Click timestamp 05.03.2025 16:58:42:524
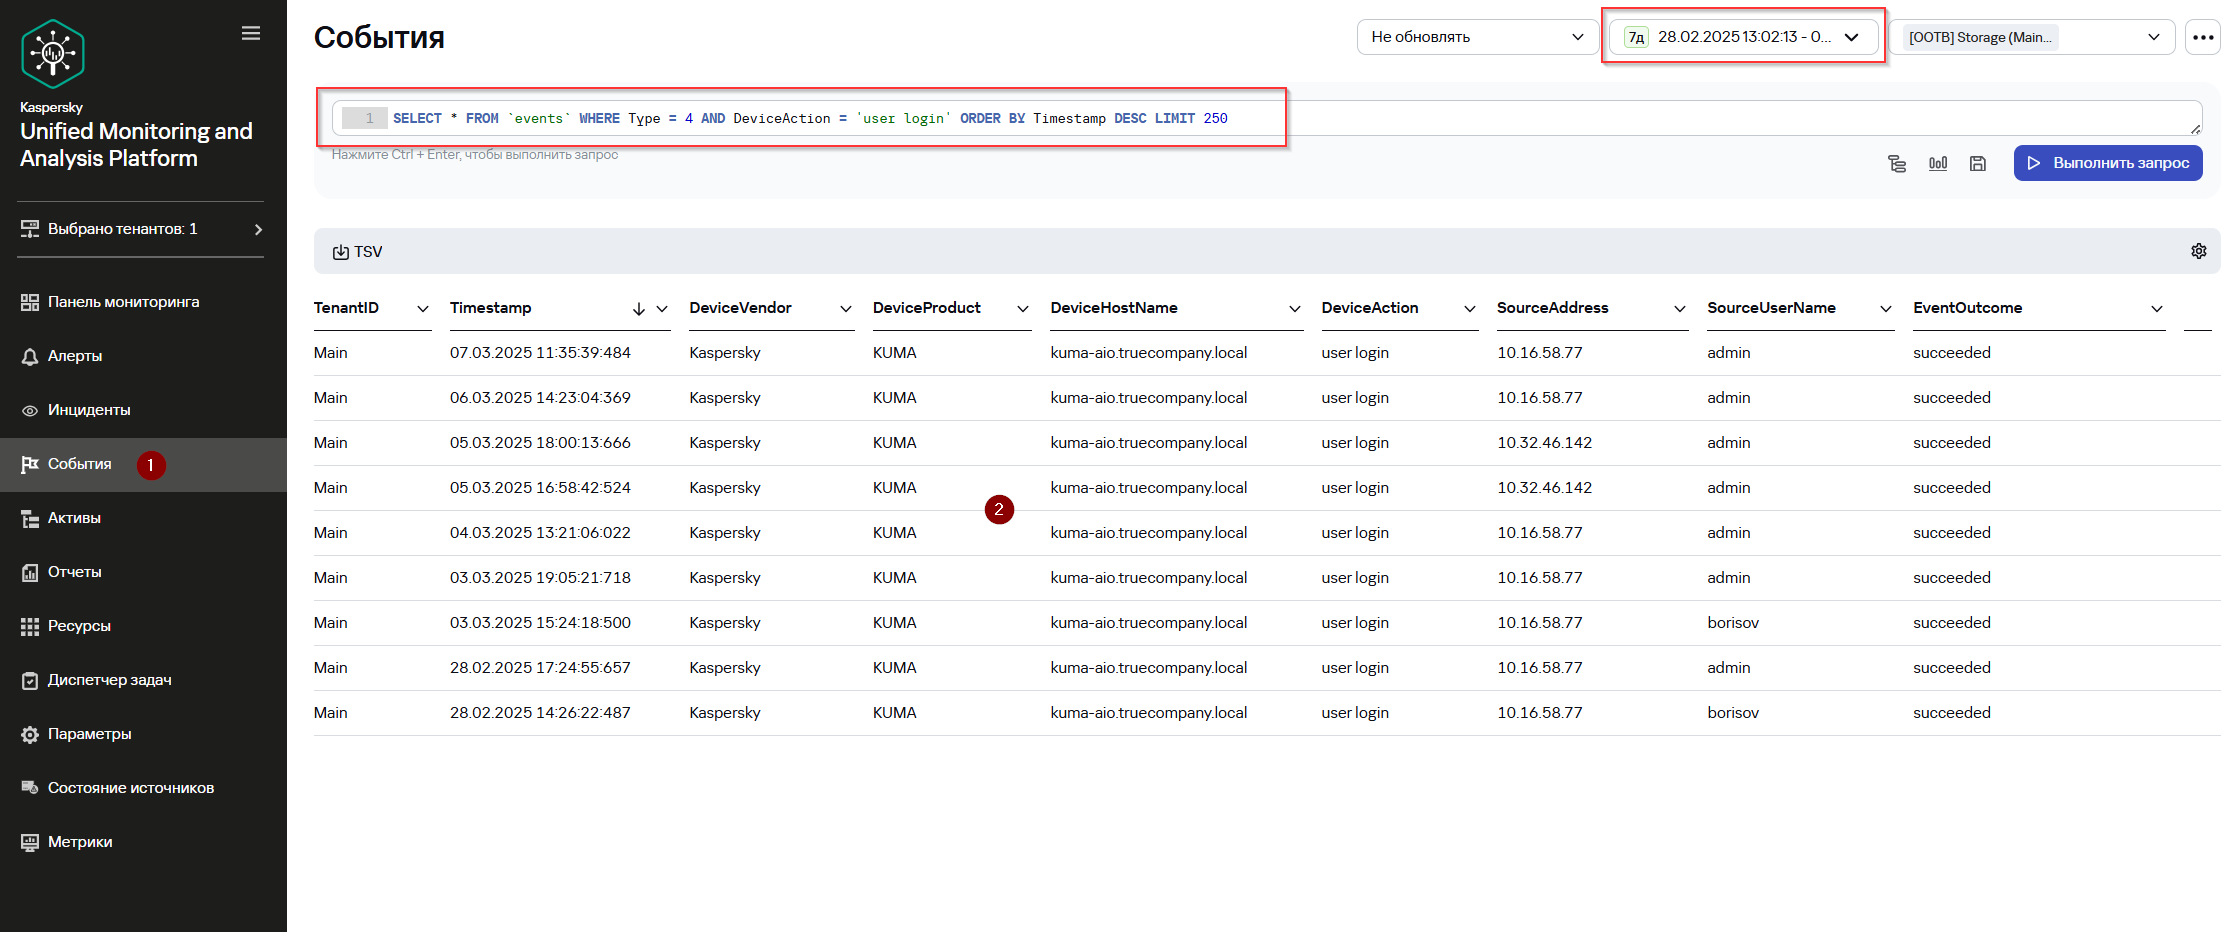The image size is (2236, 932). tap(540, 488)
